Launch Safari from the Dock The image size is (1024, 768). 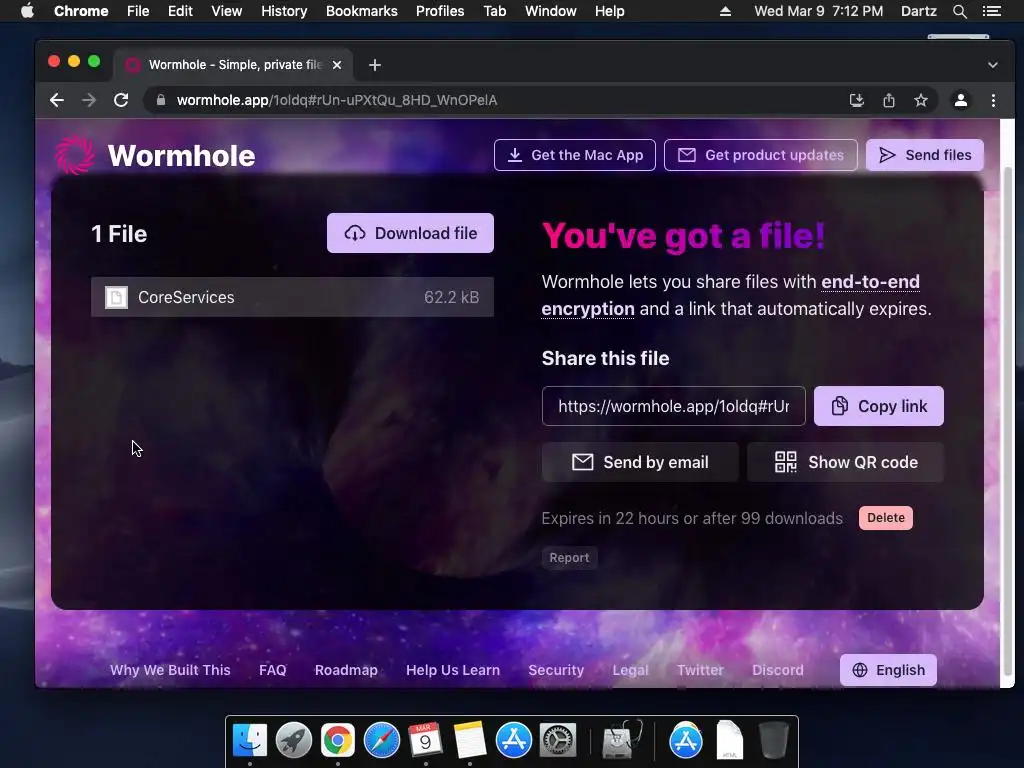(381, 741)
